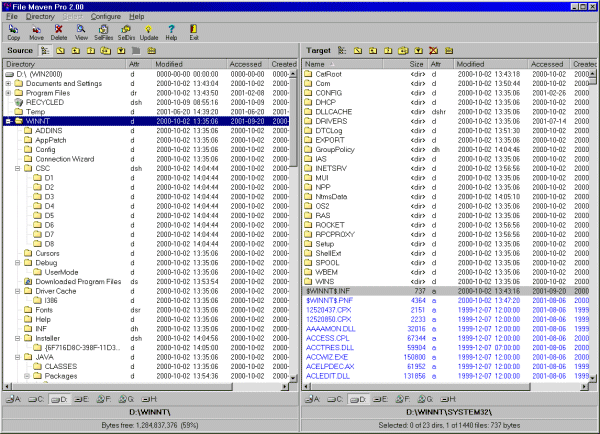Switch Source panel to drive E:

point(82,399)
